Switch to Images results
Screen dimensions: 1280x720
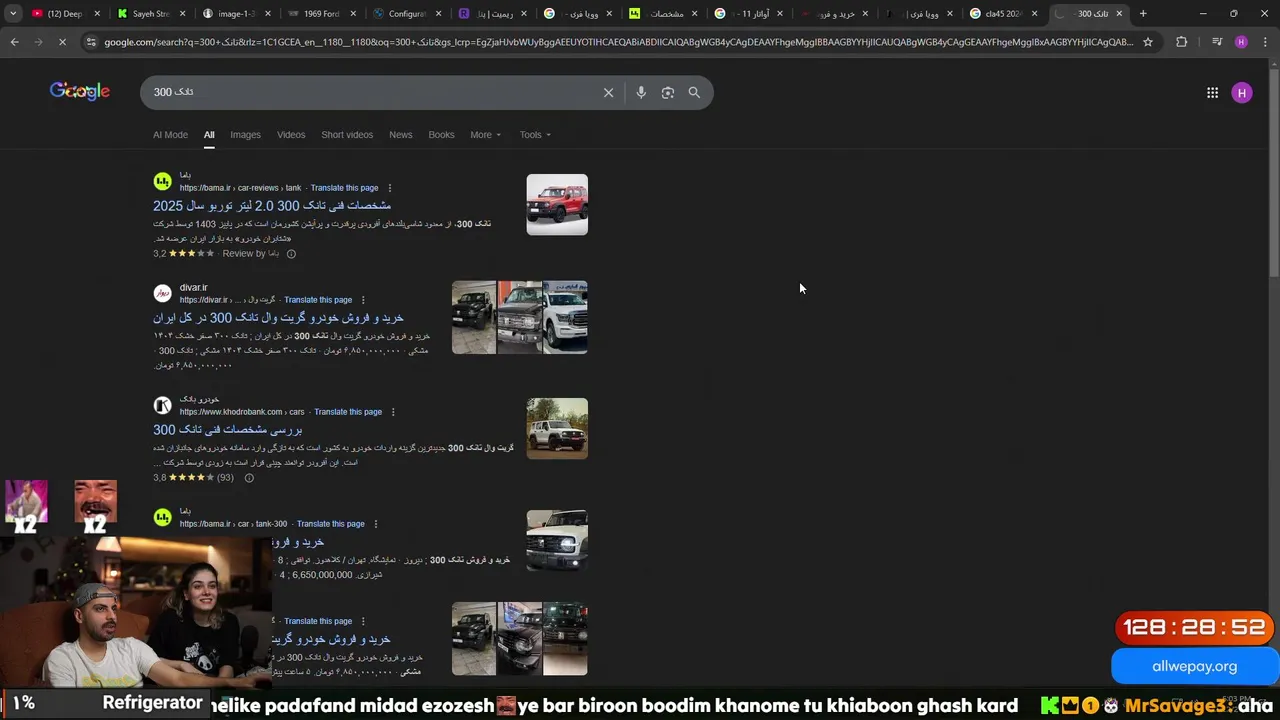click(245, 135)
